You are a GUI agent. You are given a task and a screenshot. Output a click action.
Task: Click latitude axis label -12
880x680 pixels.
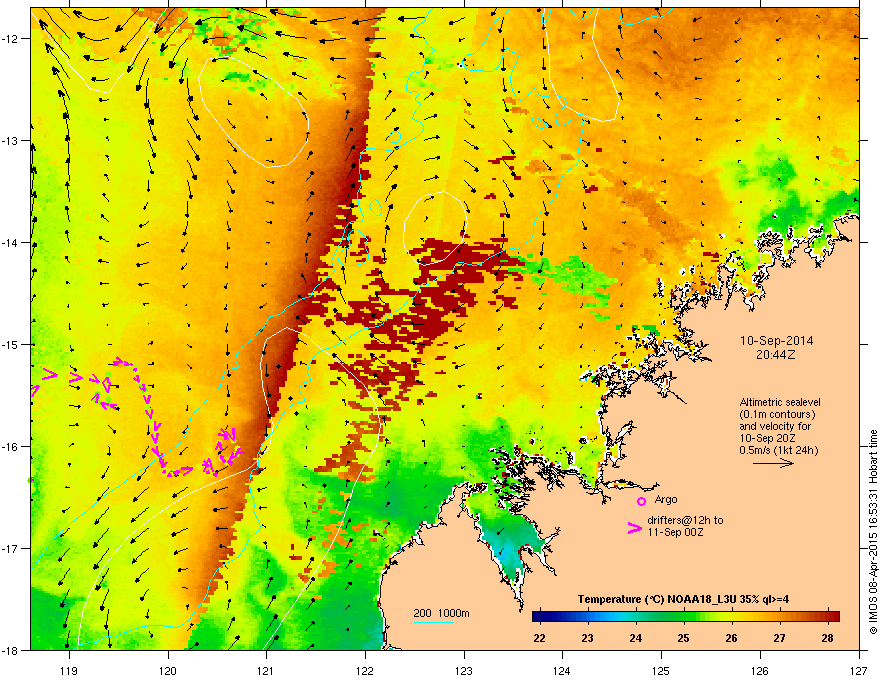pyautogui.click(x=11, y=38)
